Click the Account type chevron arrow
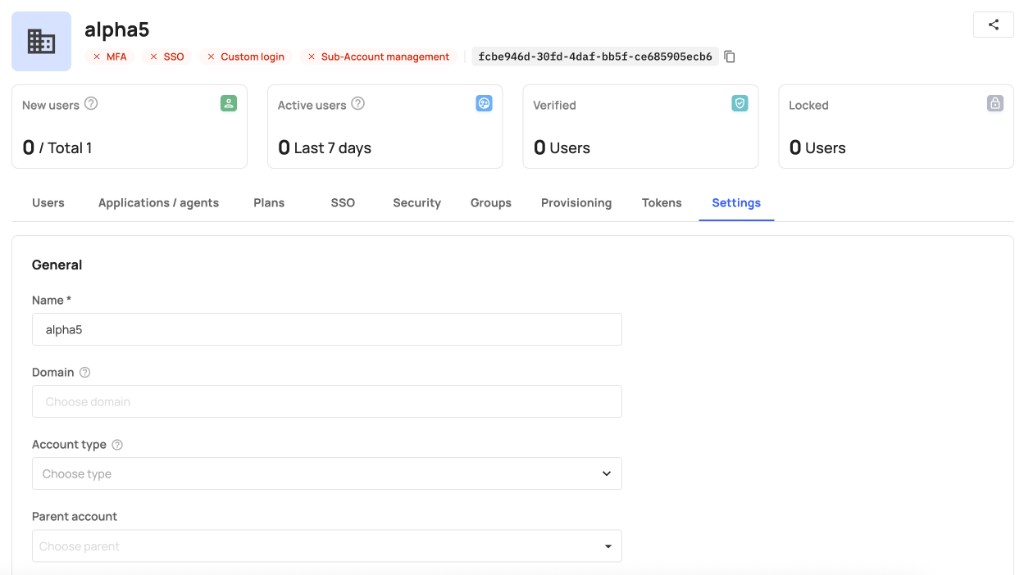Image resolution: width=1024 pixels, height=575 pixels. coord(607,474)
